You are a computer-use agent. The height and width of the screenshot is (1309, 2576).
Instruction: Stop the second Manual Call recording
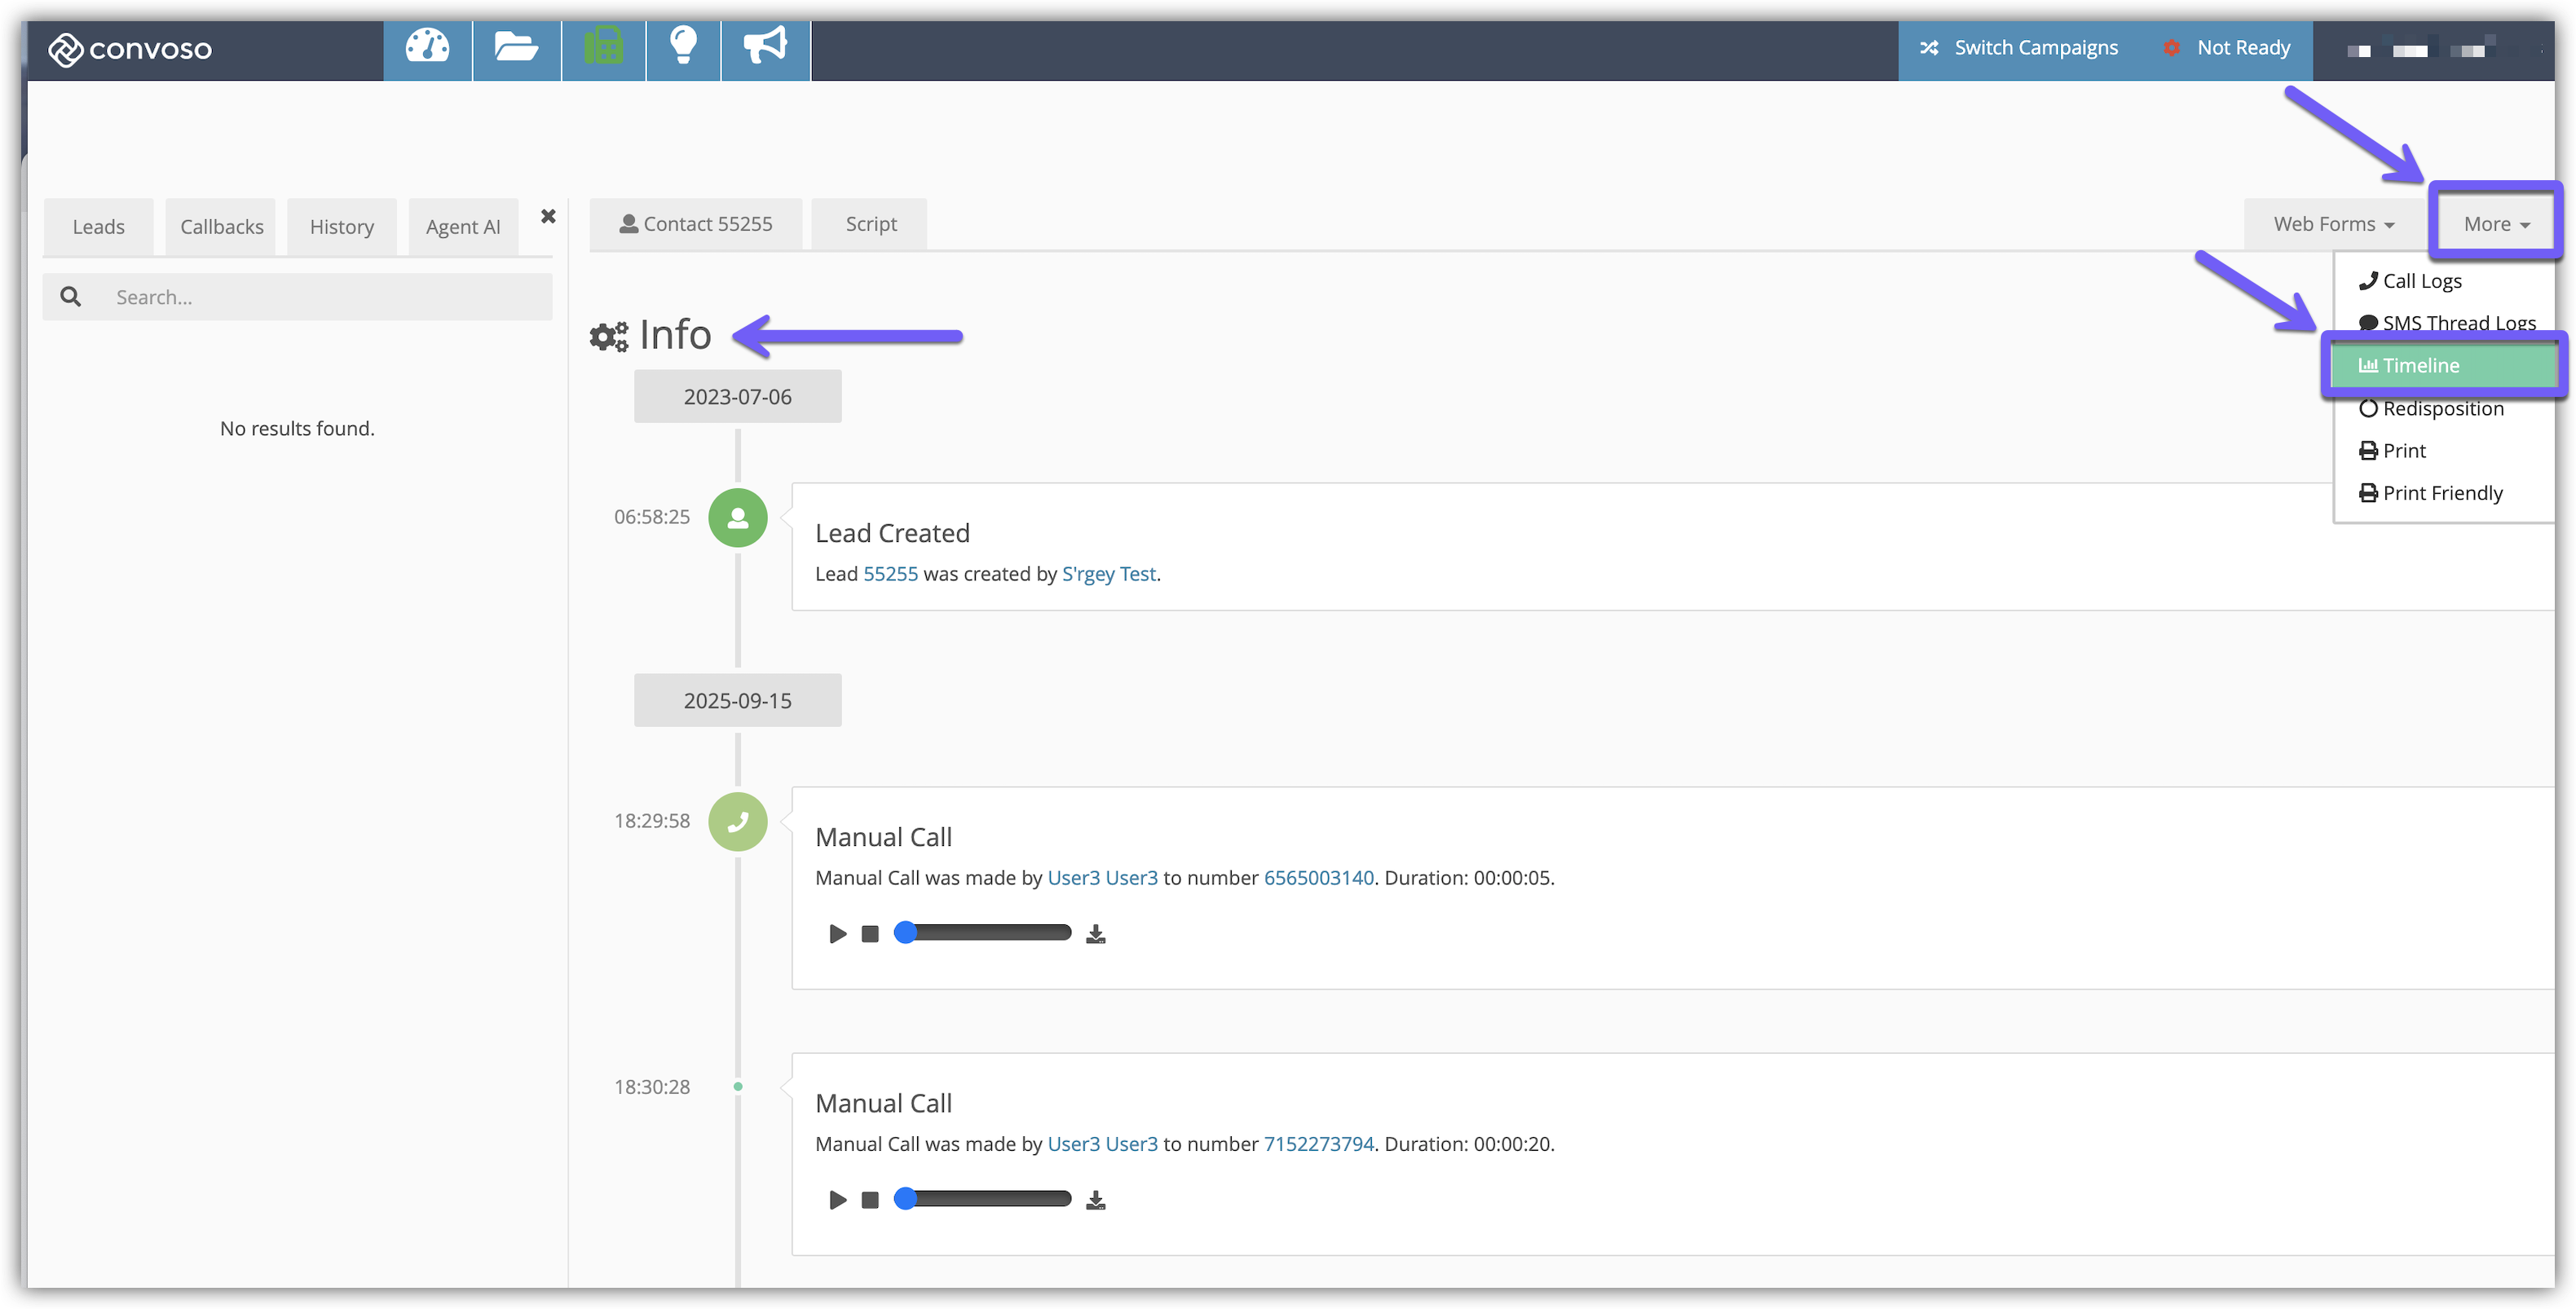870,1200
